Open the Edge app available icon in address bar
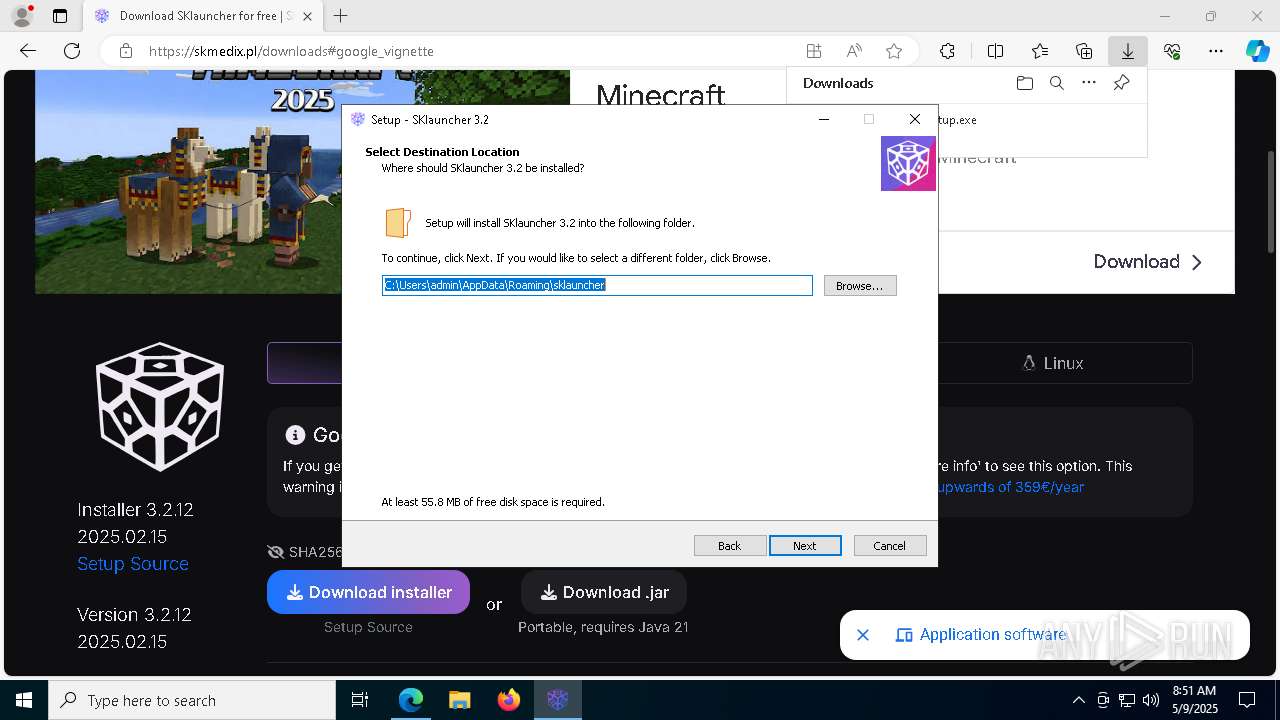The image size is (1280, 720). tap(814, 51)
